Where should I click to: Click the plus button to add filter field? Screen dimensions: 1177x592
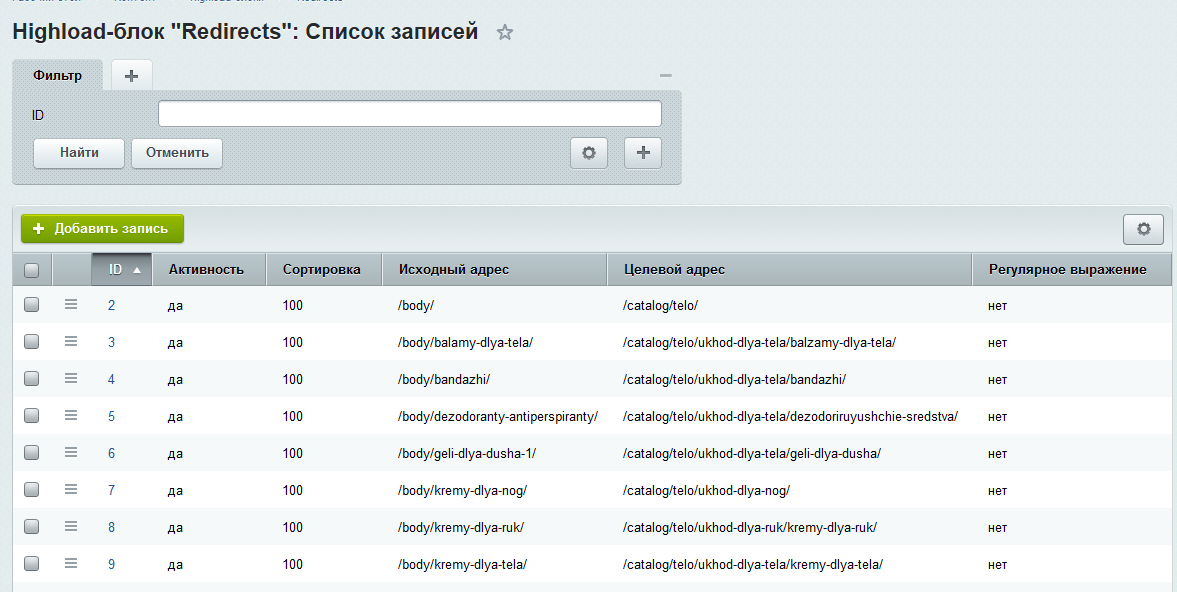click(x=643, y=153)
